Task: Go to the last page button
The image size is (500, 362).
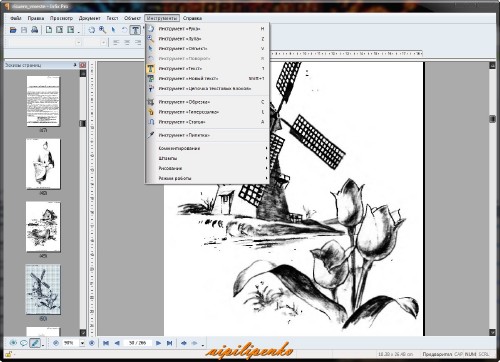Action: [x=169, y=343]
